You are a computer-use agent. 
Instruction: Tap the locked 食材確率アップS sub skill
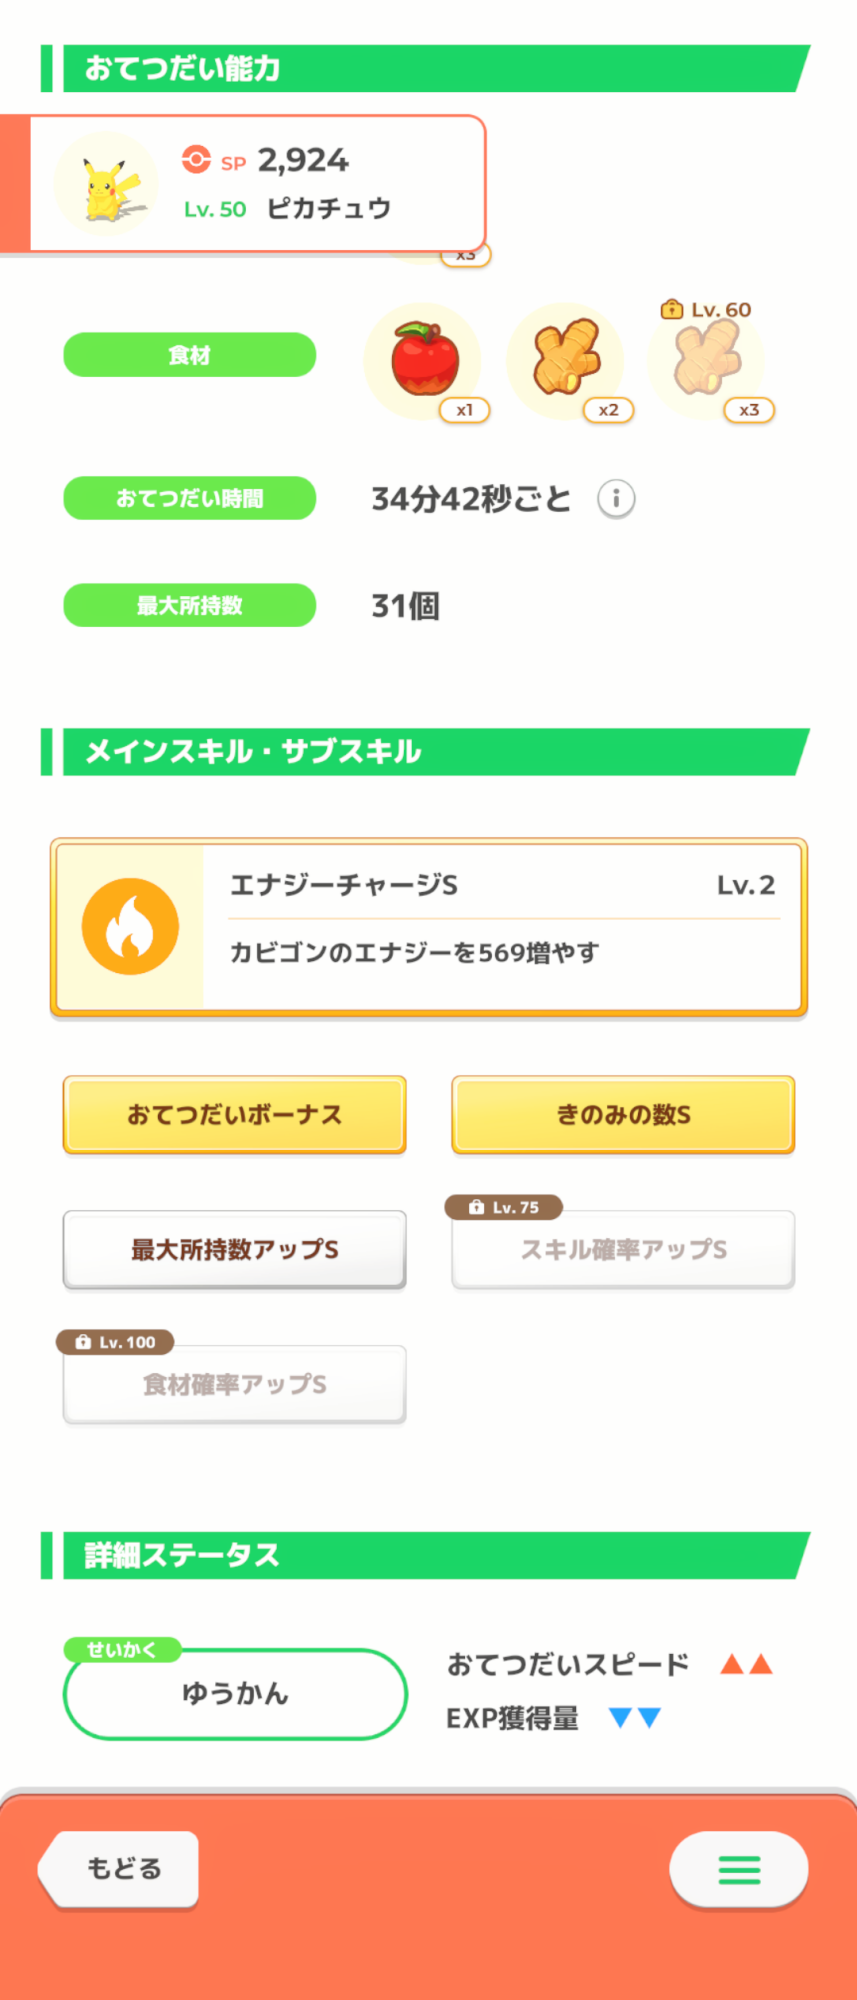[x=234, y=1385]
